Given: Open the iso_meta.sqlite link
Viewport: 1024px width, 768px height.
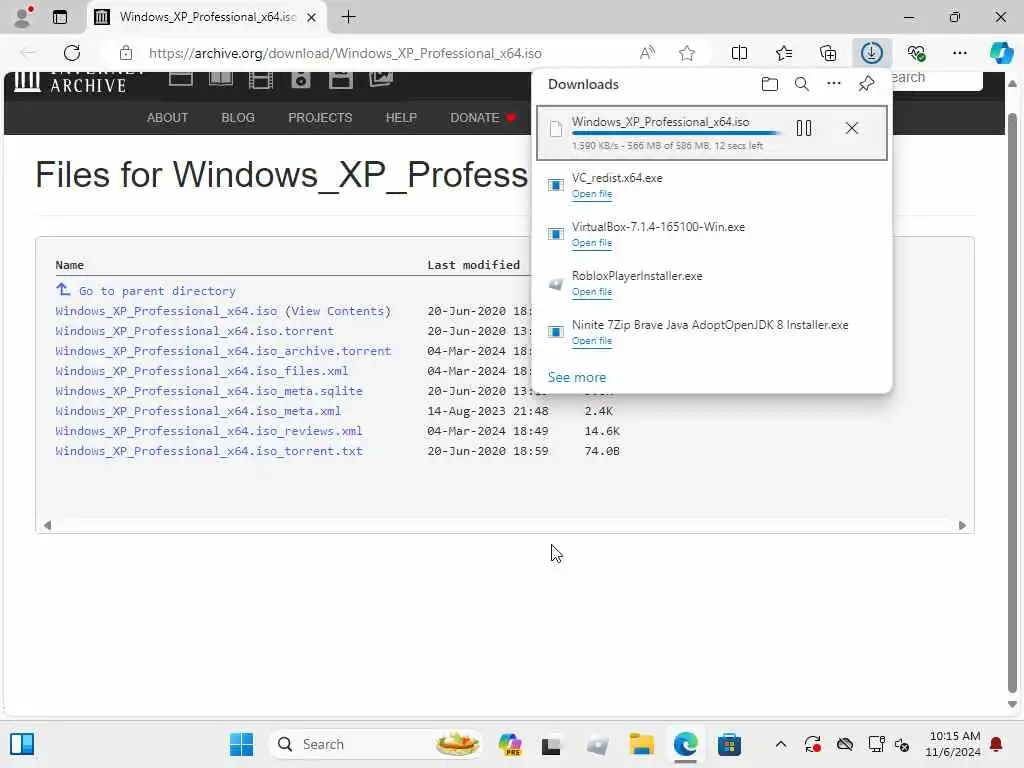Looking at the screenshot, I should (209, 391).
